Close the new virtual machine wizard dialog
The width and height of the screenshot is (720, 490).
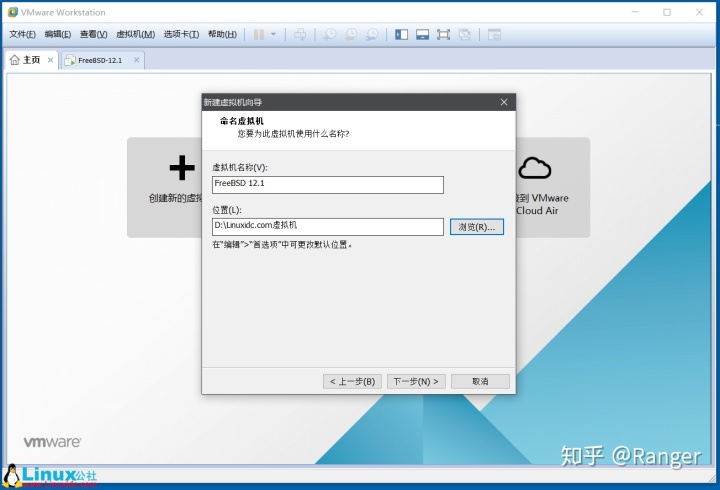pos(504,102)
